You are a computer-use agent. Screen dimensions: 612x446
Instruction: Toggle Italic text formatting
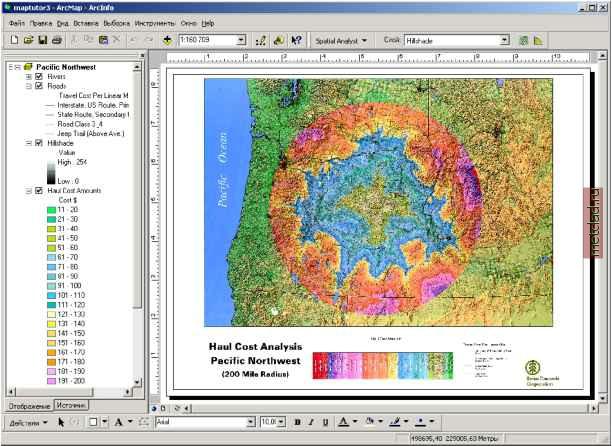[311, 423]
